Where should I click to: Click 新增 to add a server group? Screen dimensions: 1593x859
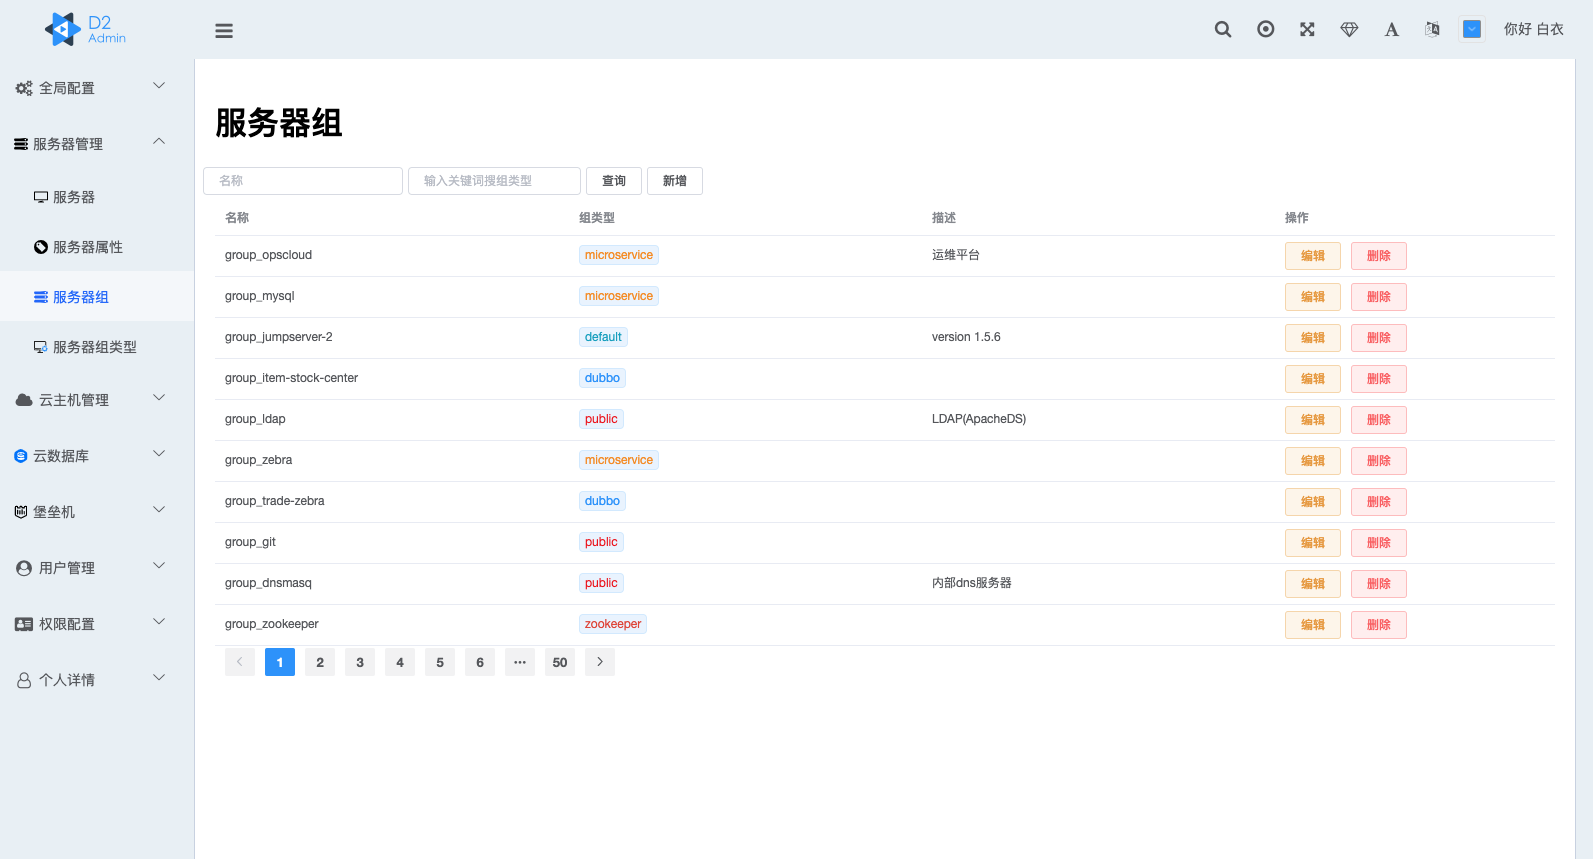click(674, 181)
